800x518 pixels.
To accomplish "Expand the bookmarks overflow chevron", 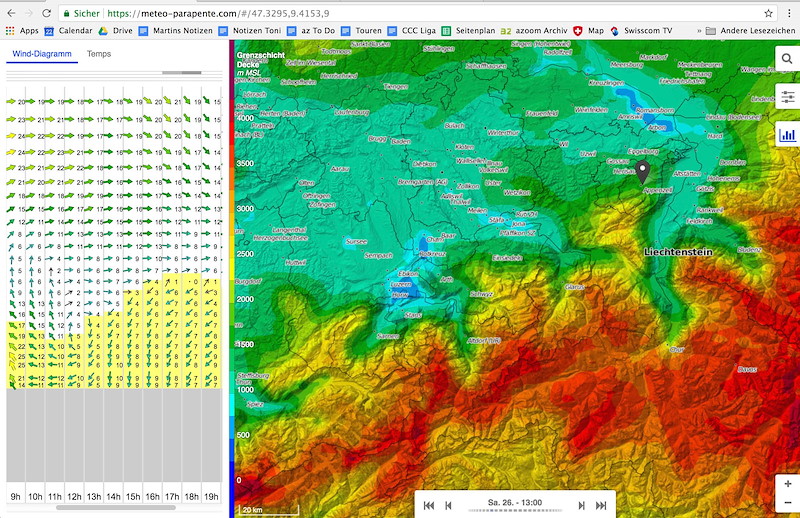I will click(x=699, y=31).
